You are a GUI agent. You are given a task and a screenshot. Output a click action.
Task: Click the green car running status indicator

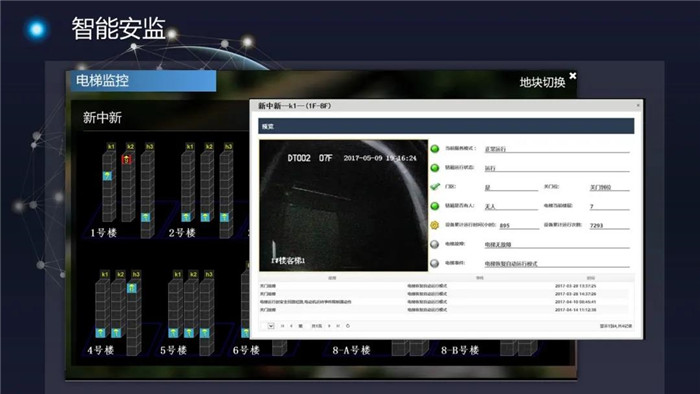click(434, 168)
